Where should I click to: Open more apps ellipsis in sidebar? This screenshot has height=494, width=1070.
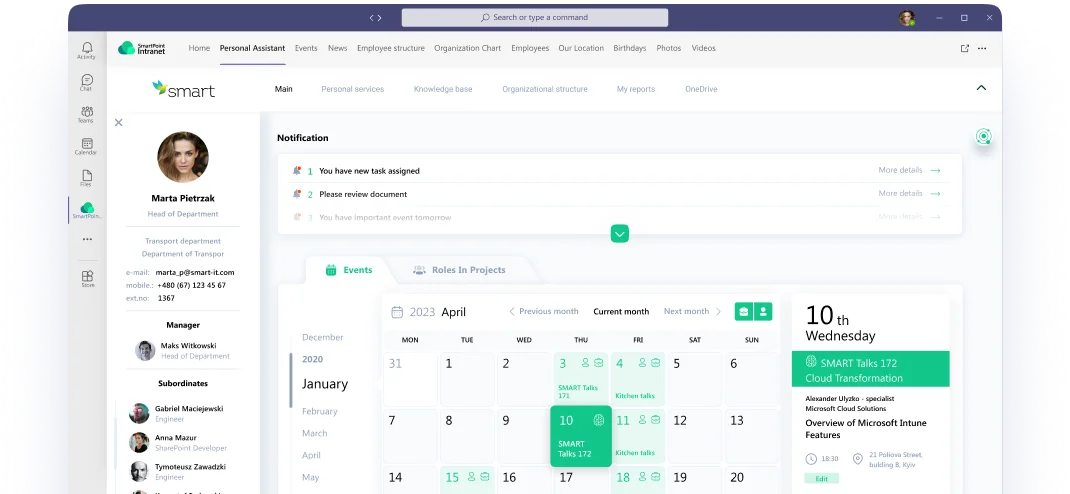pos(87,239)
